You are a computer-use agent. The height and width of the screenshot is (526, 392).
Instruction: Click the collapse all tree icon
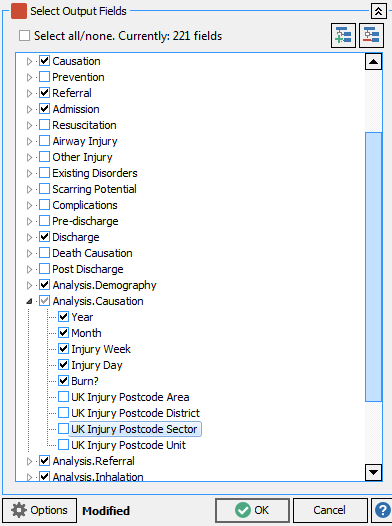click(x=371, y=36)
